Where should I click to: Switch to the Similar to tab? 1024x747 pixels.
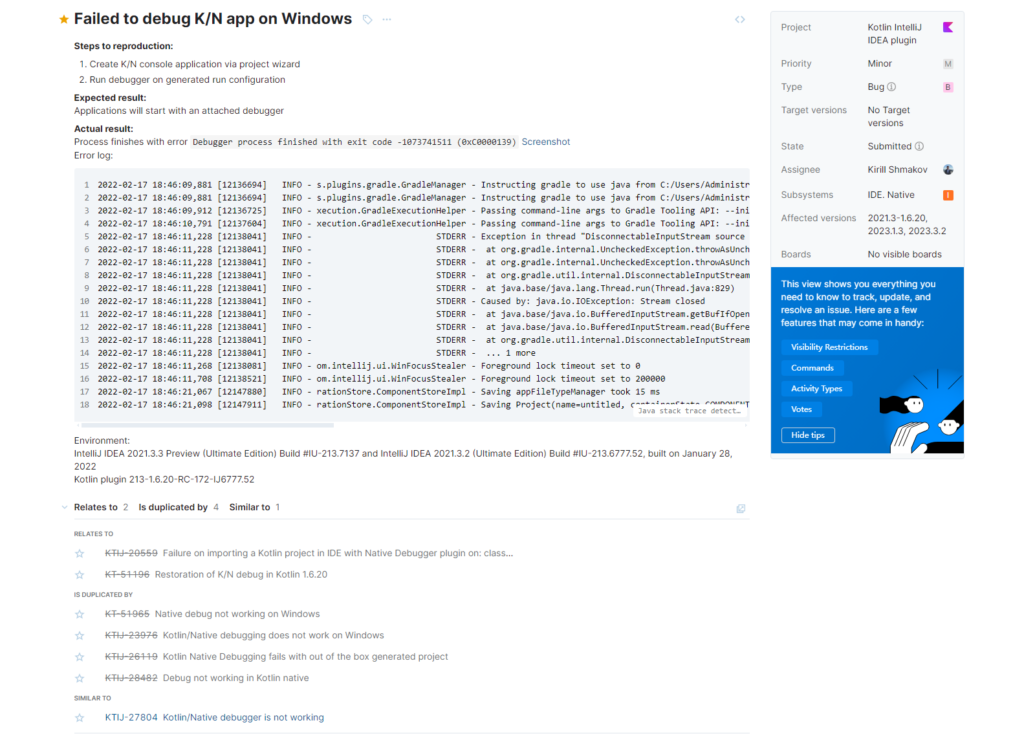pos(249,507)
